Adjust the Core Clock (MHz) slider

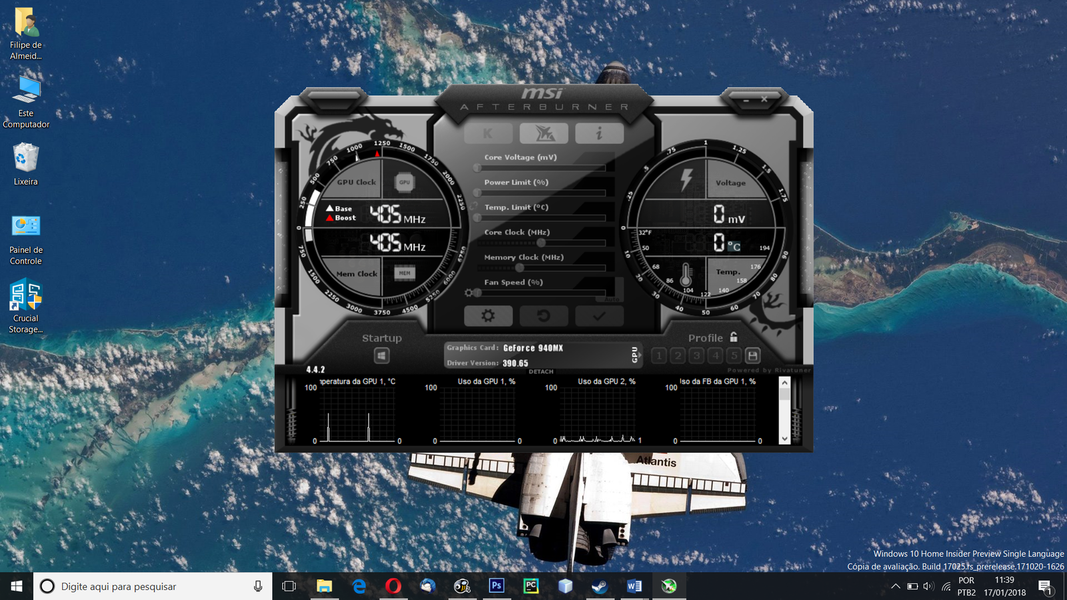[542, 243]
